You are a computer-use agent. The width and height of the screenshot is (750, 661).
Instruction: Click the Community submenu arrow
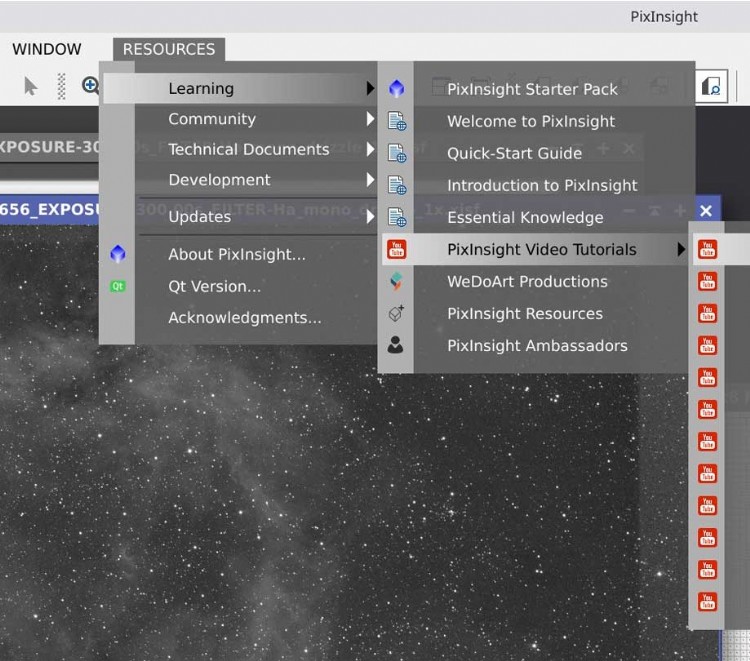pos(370,119)
